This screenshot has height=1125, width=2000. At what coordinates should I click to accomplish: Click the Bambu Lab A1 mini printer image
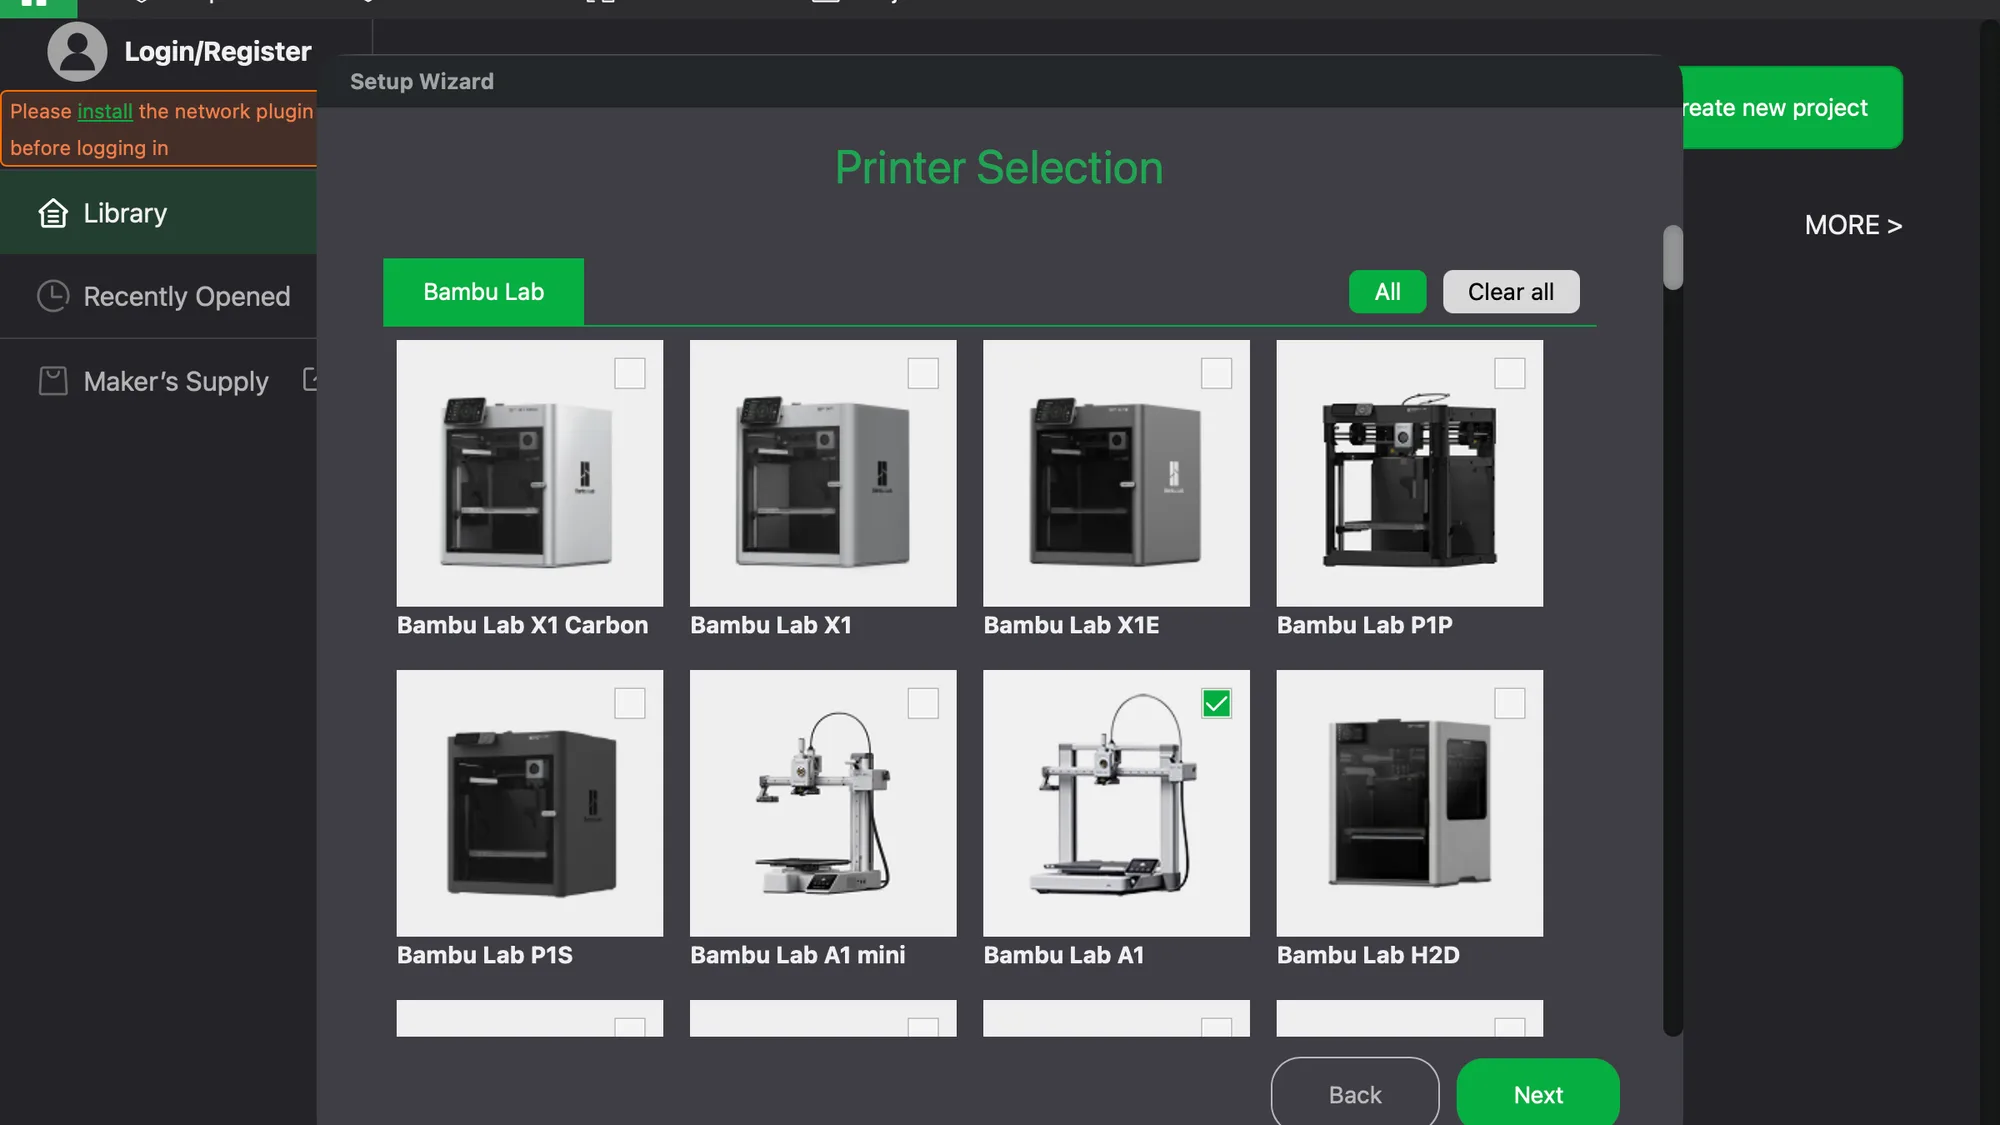coord(823,803)
